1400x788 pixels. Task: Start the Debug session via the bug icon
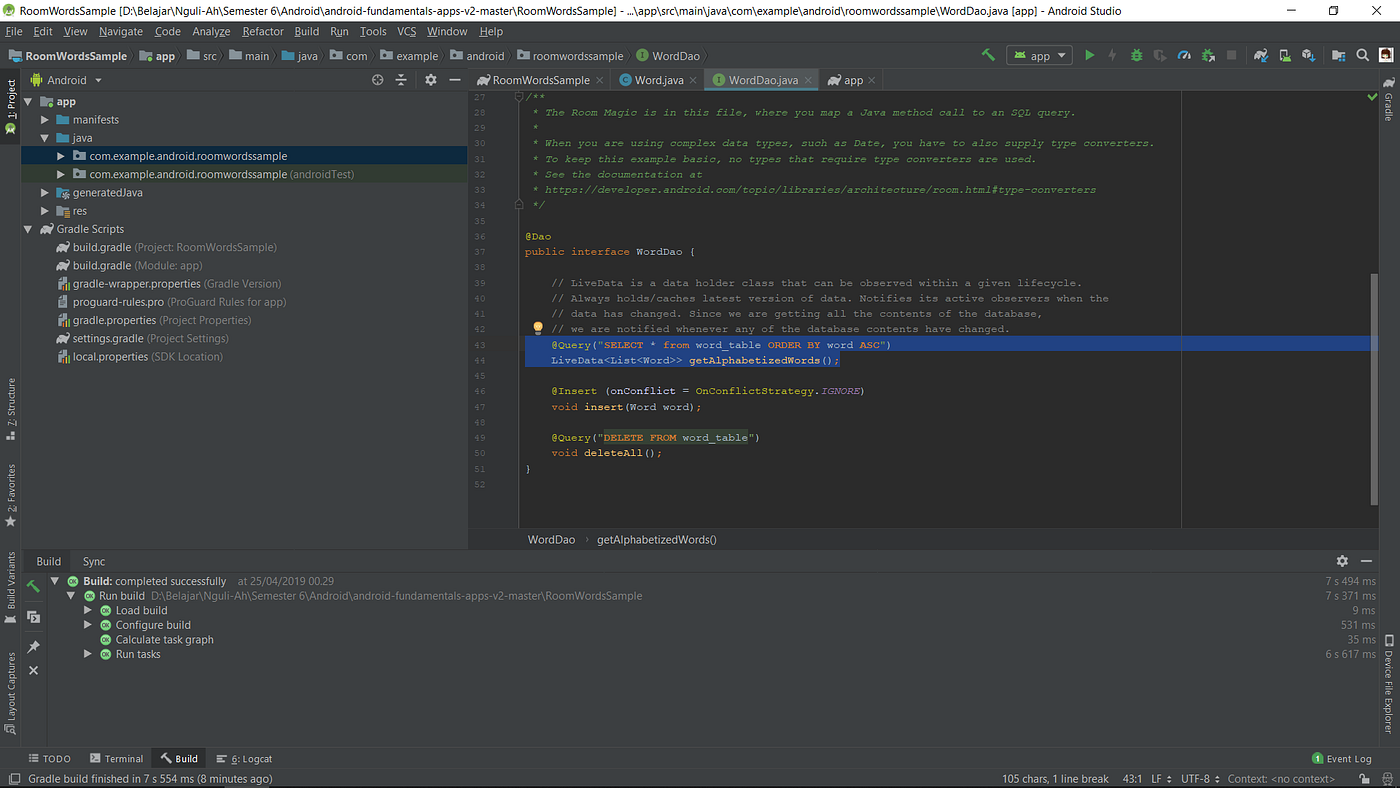[1136, 55]
